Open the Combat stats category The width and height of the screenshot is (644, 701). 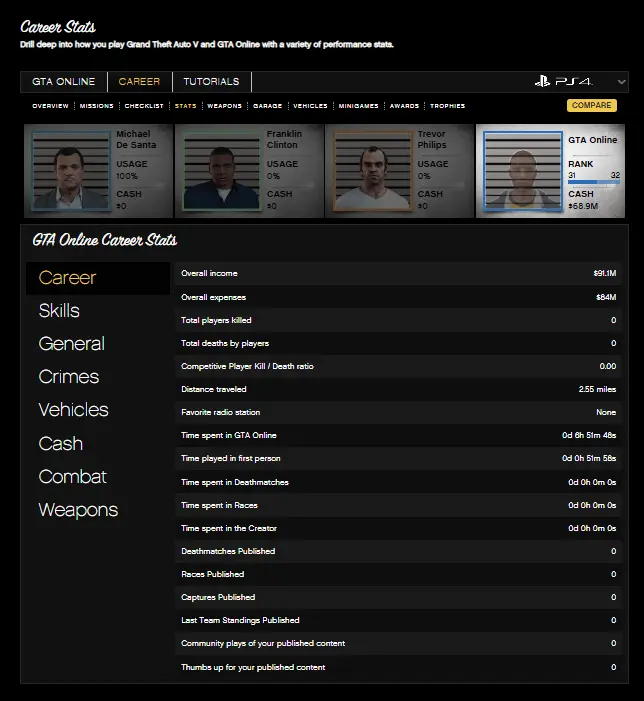pos(72,477)
